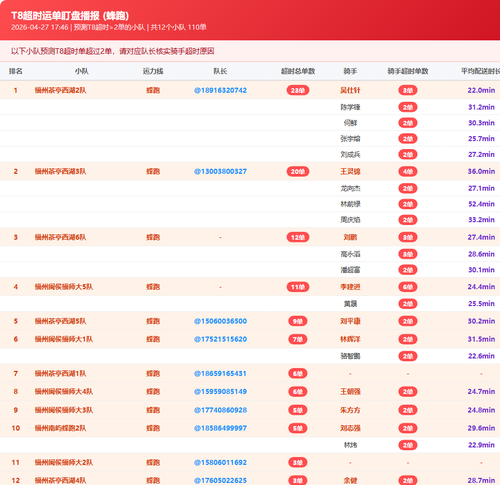Click the 31.5min average delivery time

point(481,339)
